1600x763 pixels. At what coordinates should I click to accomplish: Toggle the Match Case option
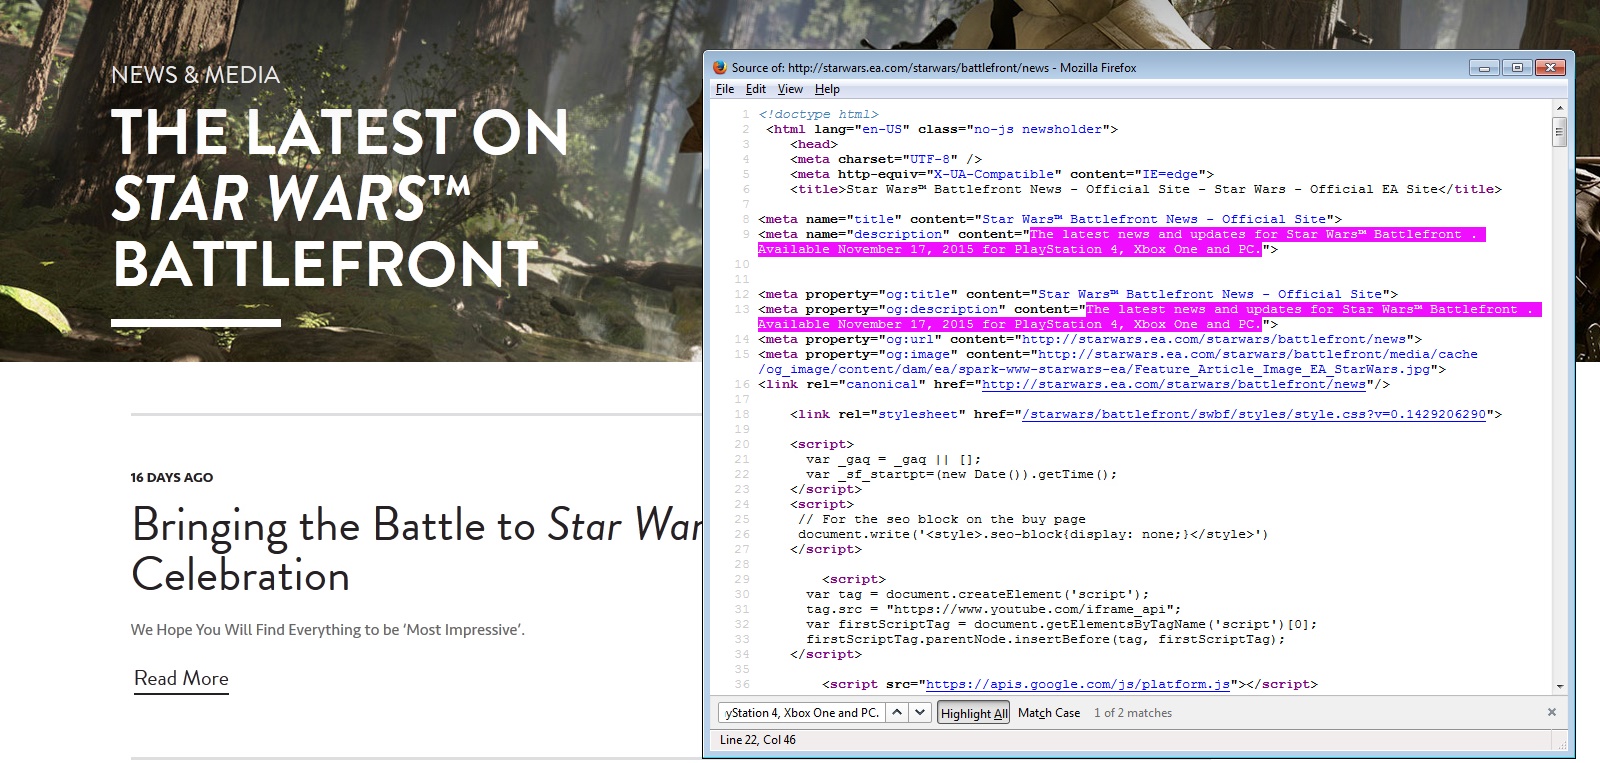tap(1049, 713)
